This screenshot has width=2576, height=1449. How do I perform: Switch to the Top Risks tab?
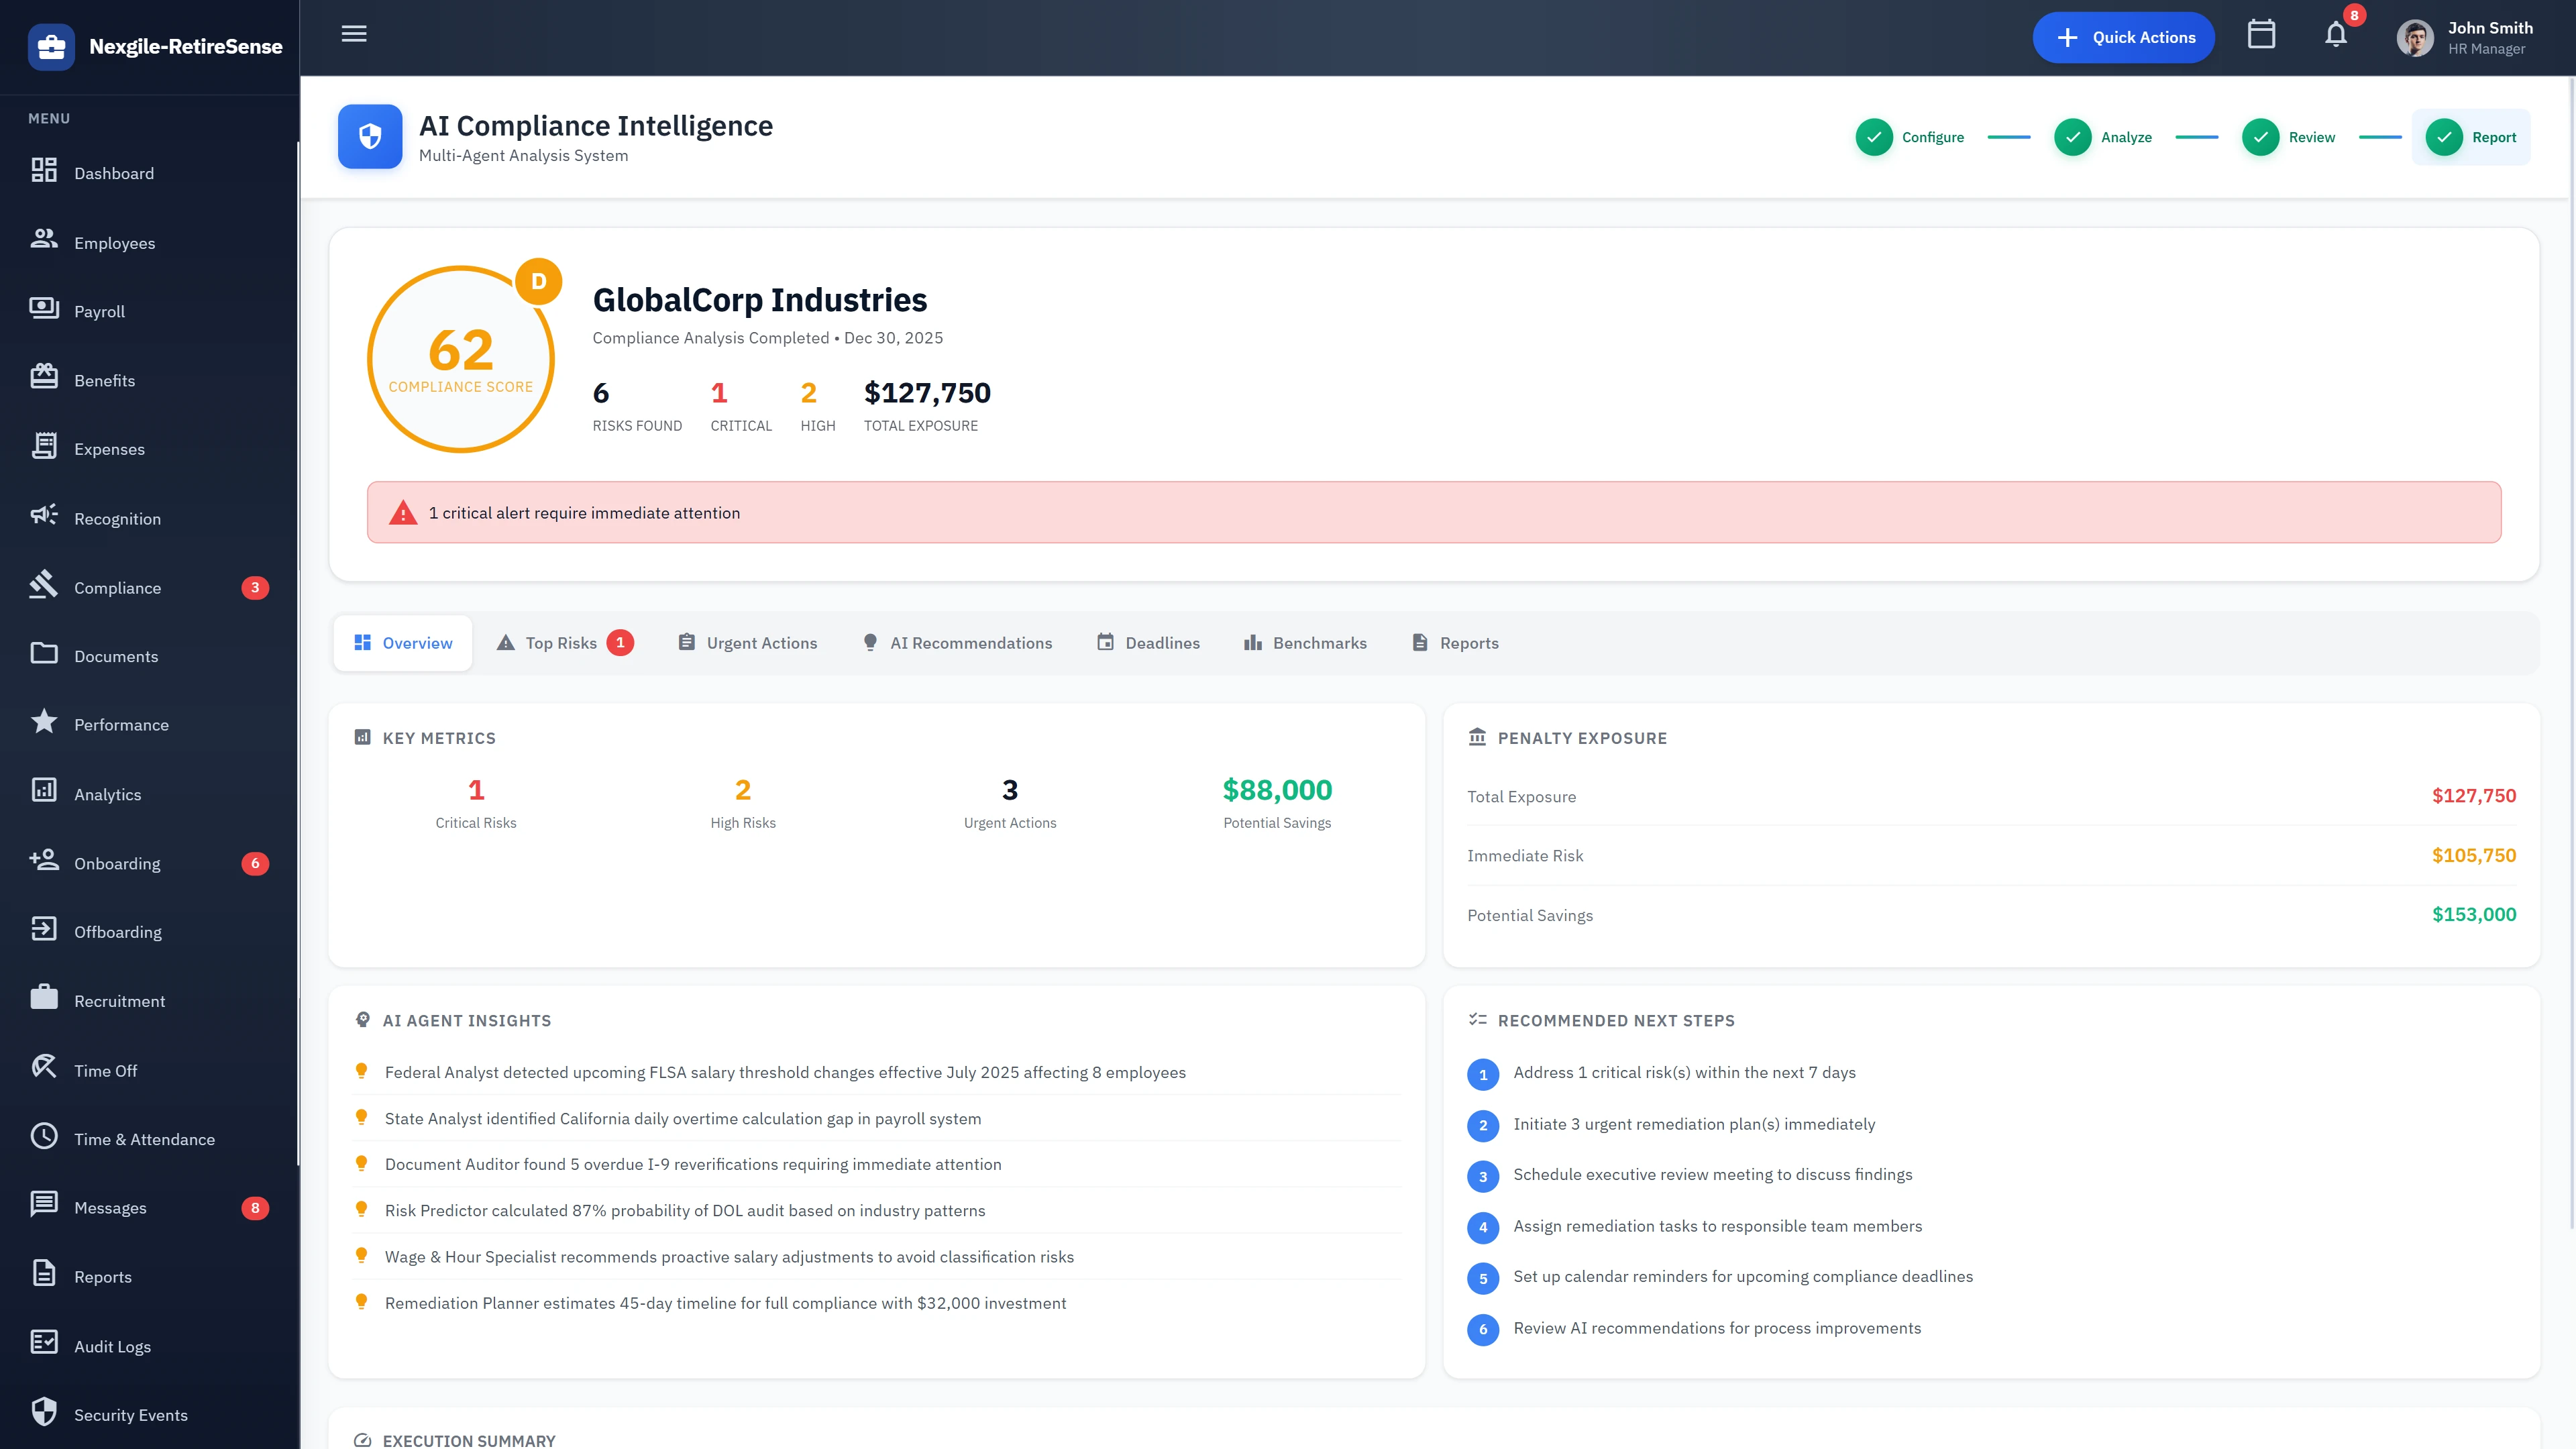pyautogui.click(x=562, y=642)
